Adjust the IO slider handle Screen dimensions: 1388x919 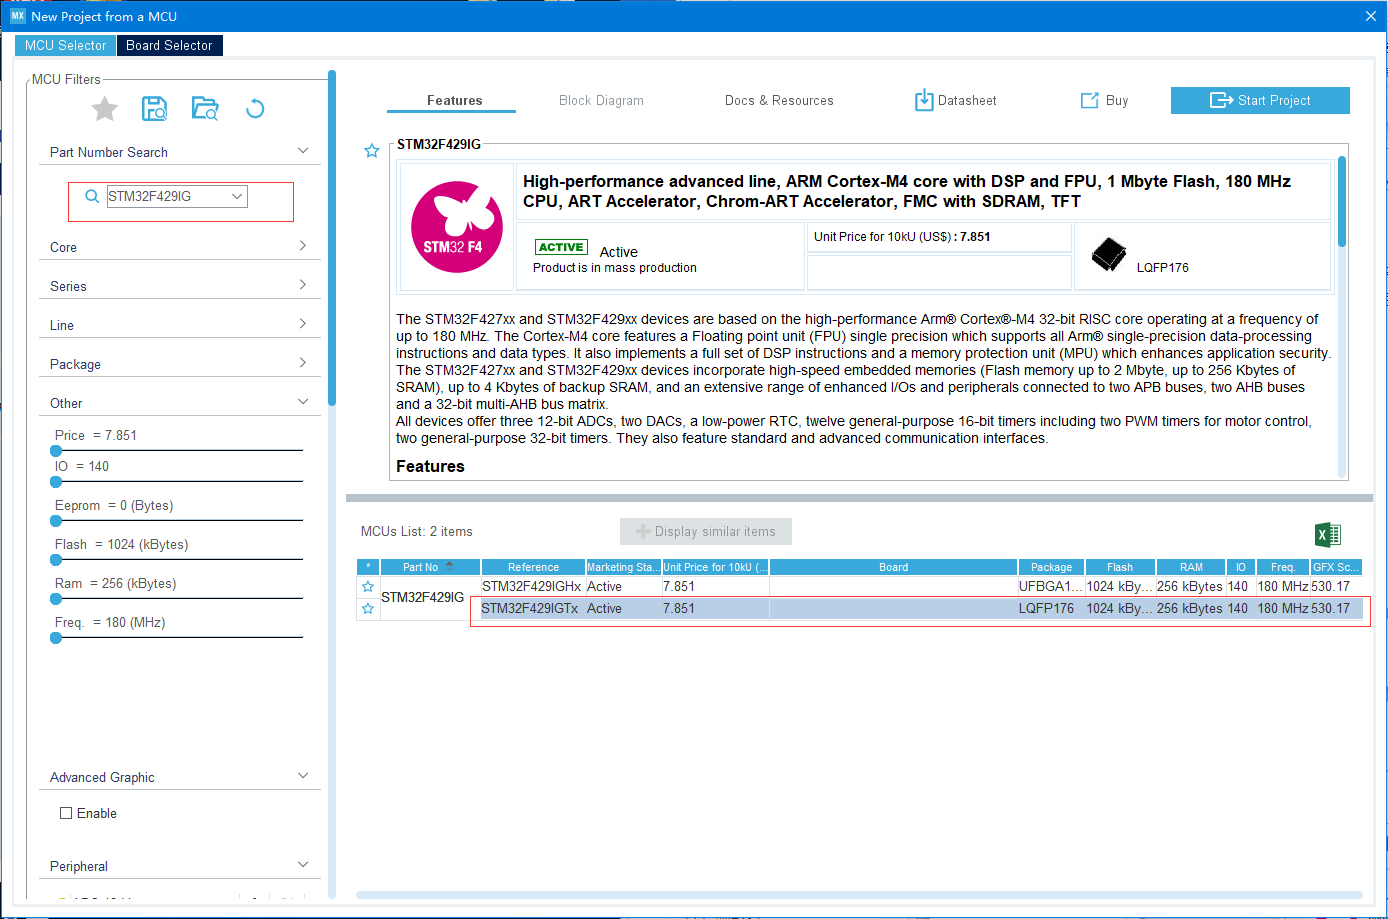(56, 482)
